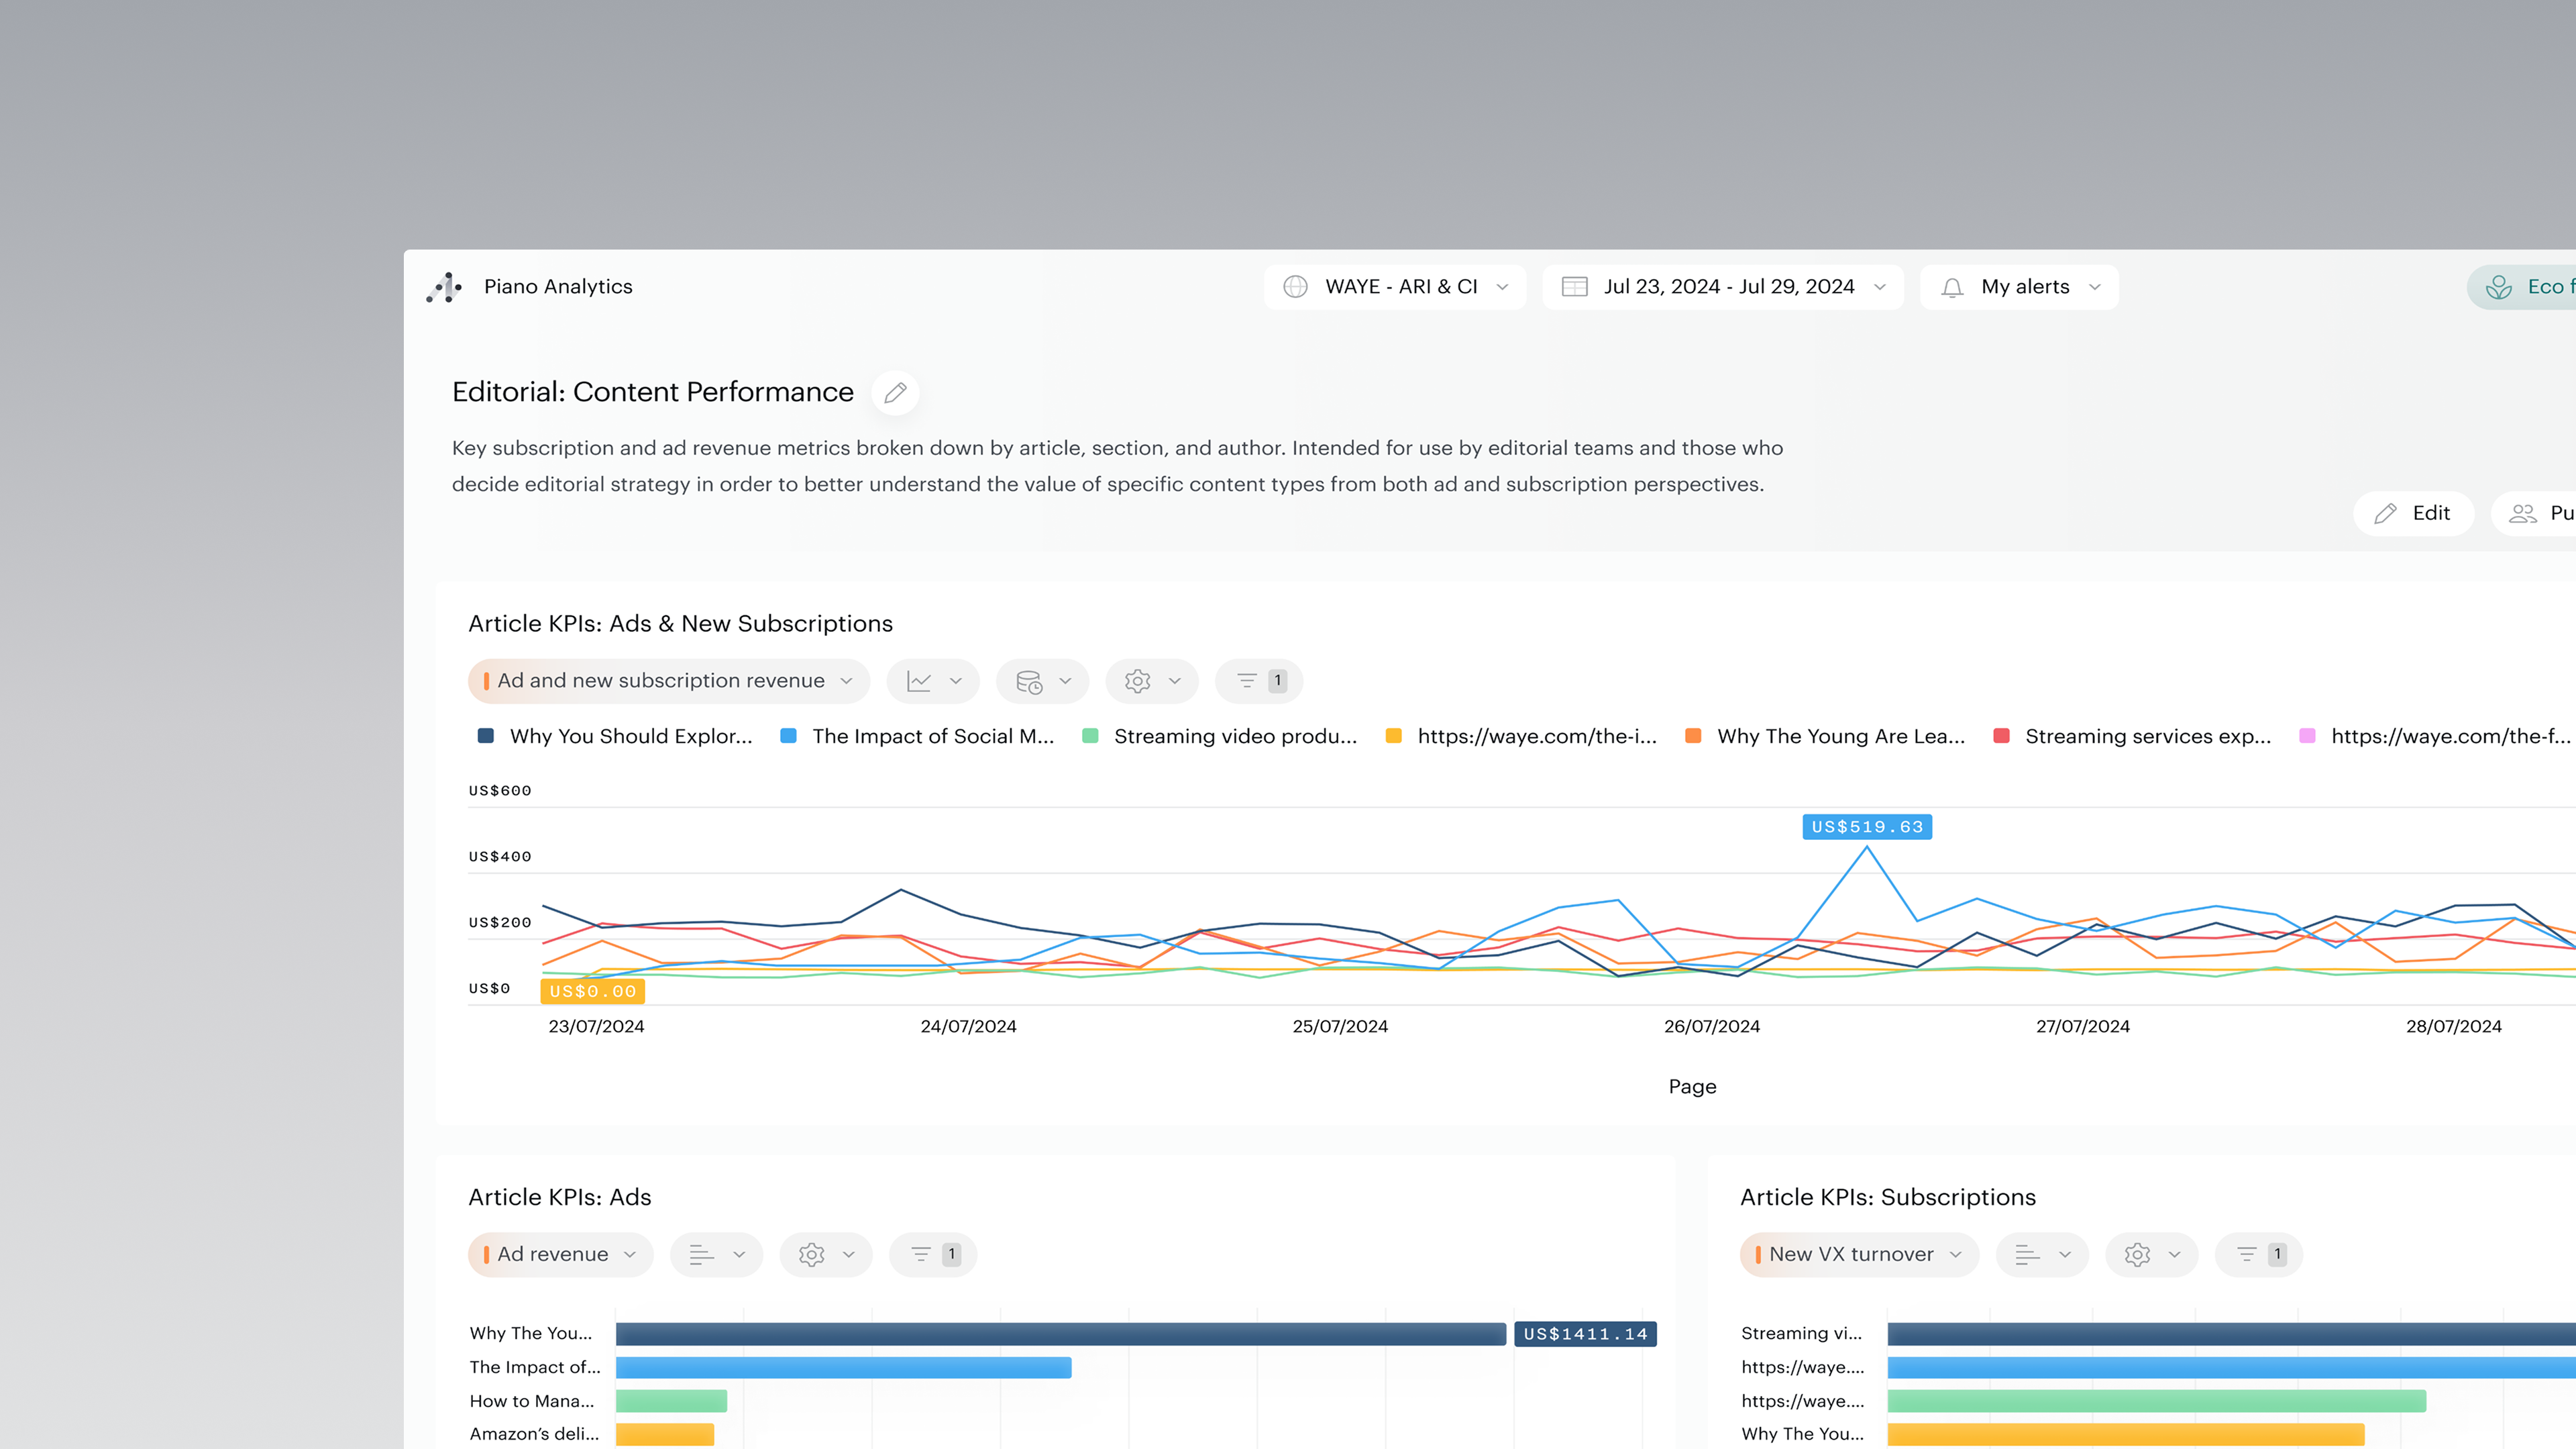Click the Piano Analytics logo icon

point(444,287)
